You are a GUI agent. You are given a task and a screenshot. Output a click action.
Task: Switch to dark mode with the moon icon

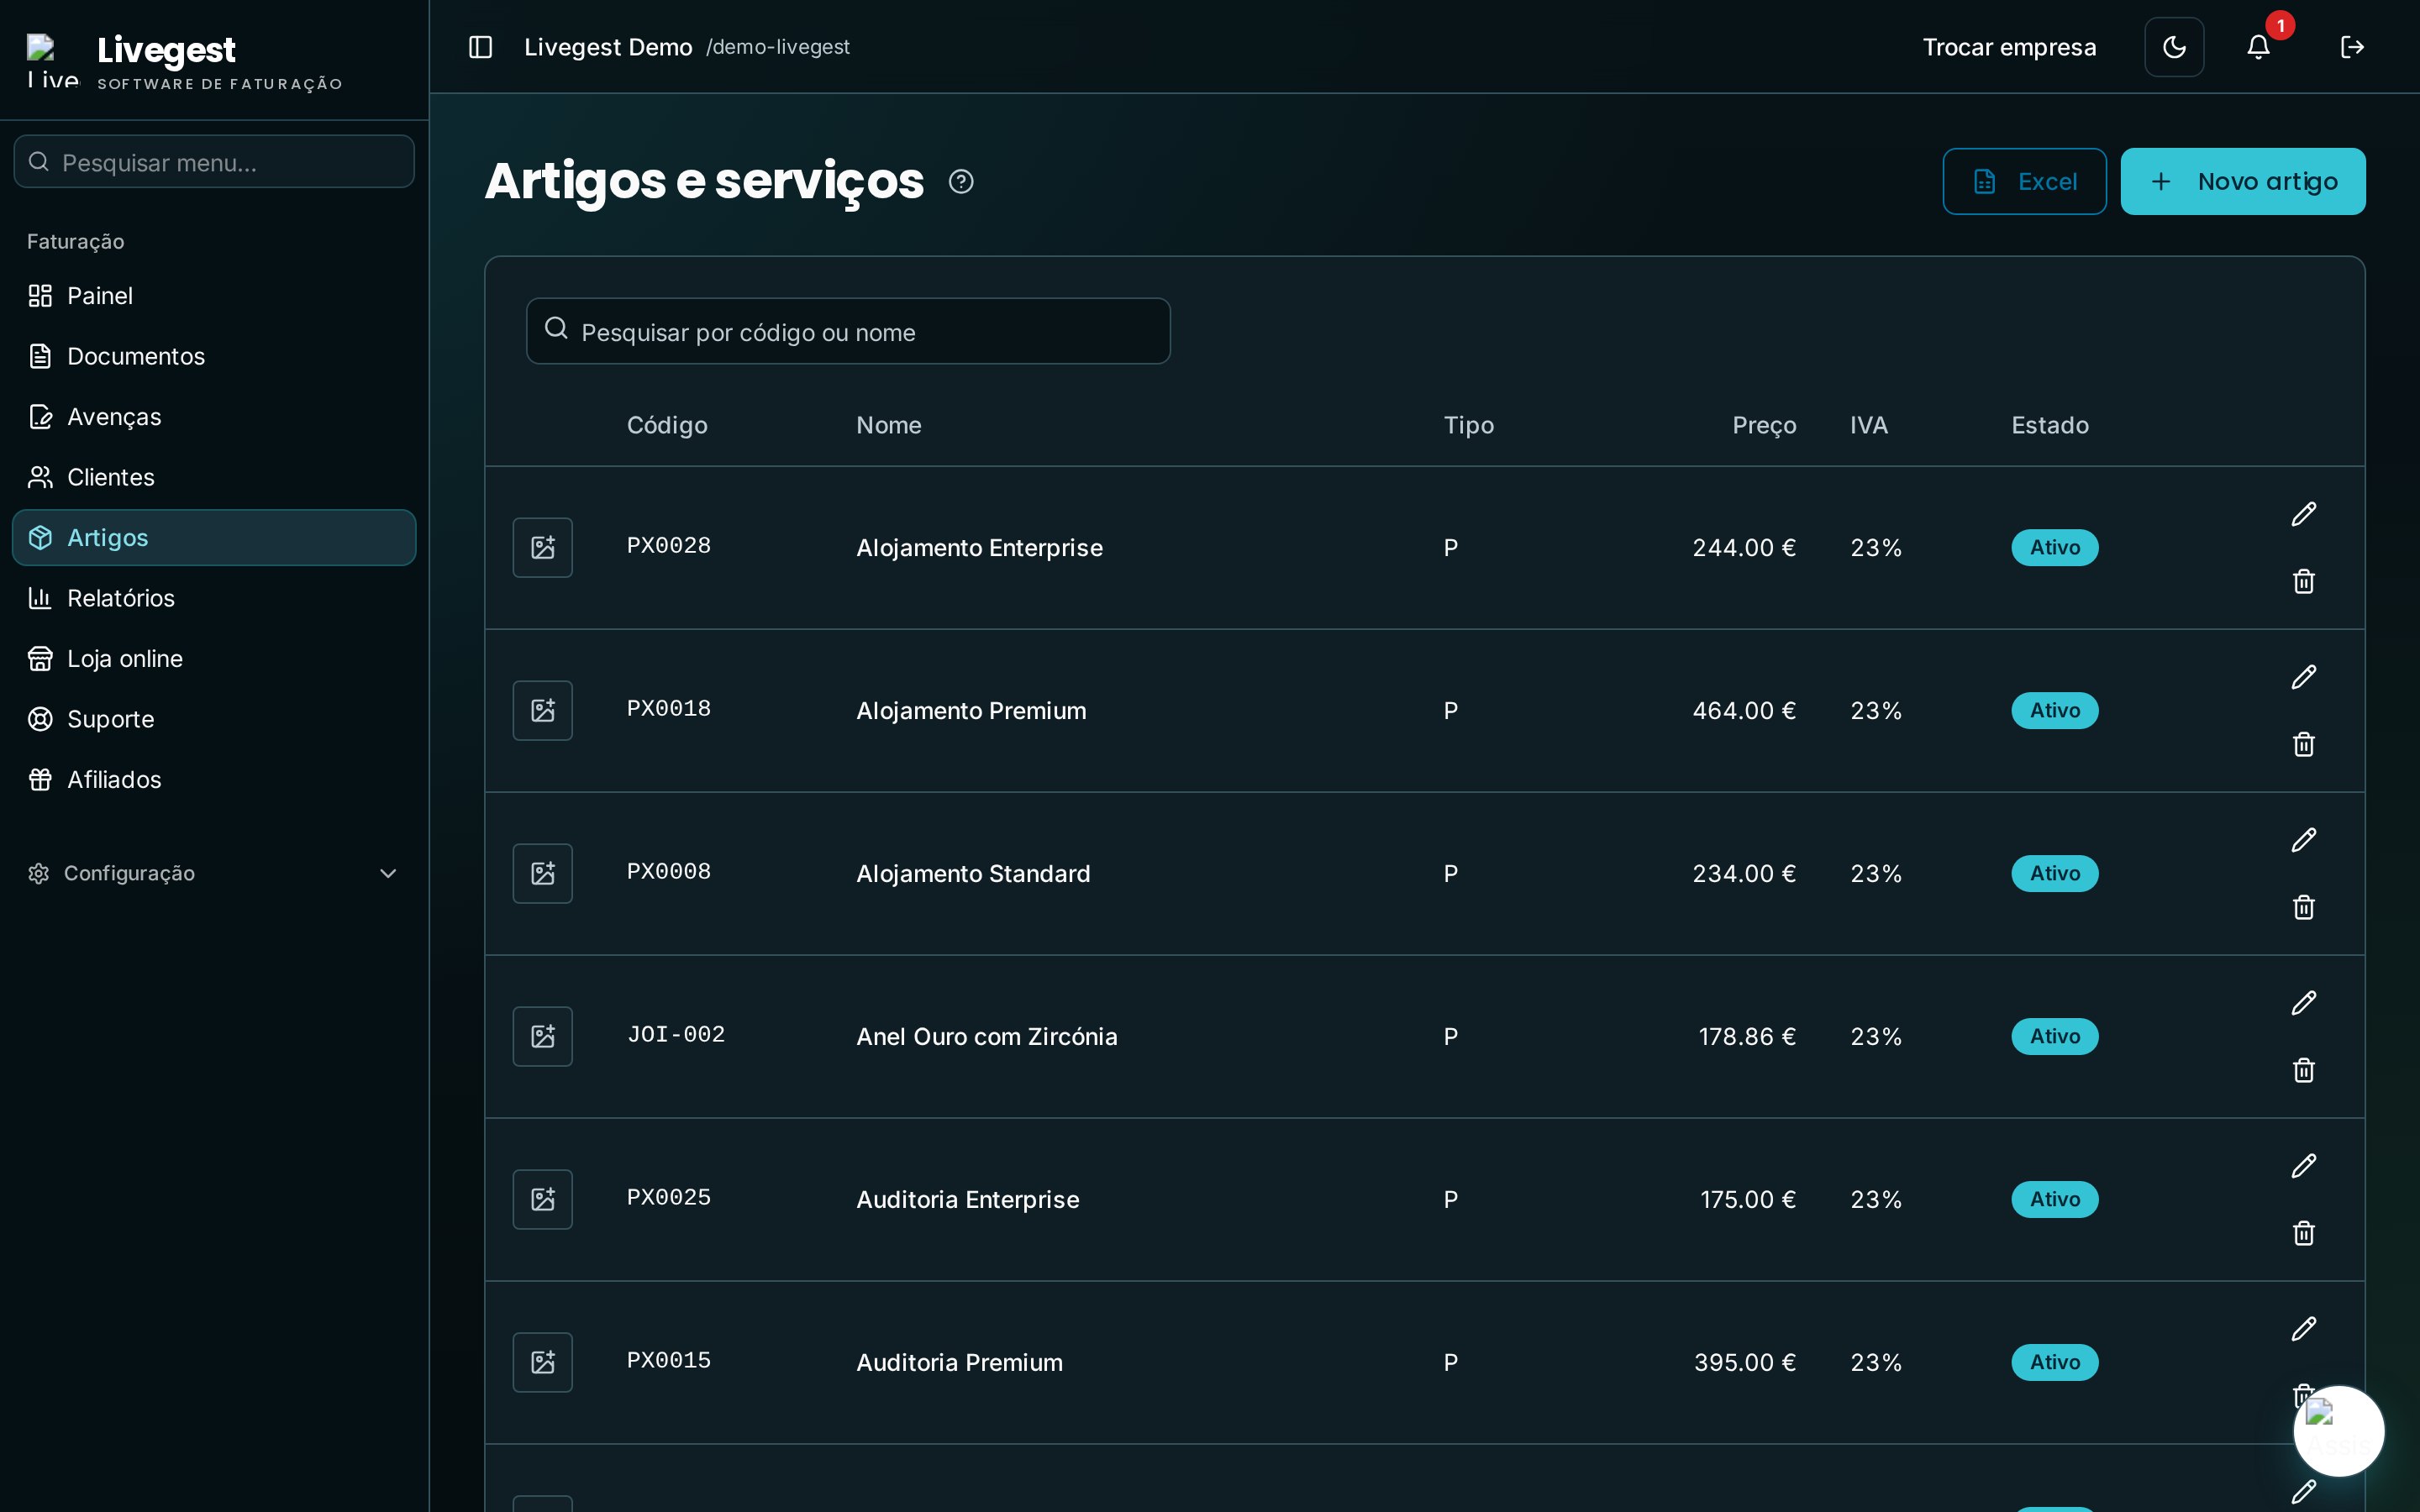(2174, 47)
